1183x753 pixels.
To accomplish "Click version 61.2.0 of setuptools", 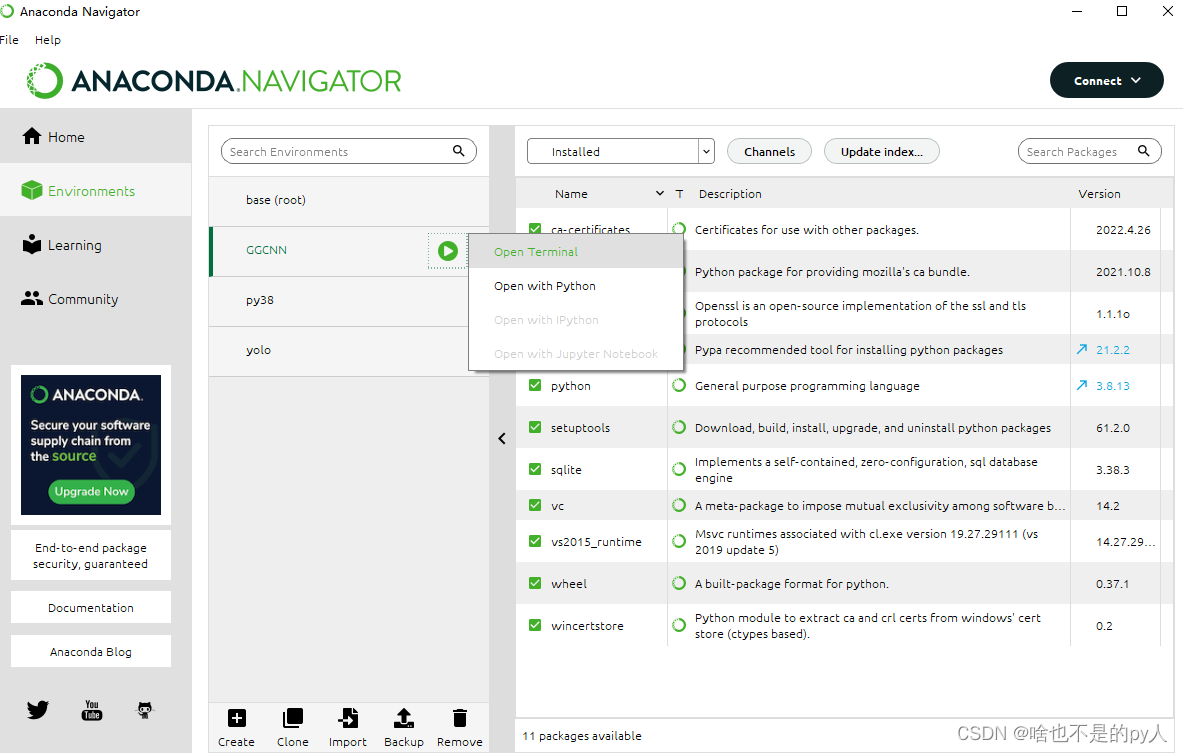I will (x=1113, y=428).
